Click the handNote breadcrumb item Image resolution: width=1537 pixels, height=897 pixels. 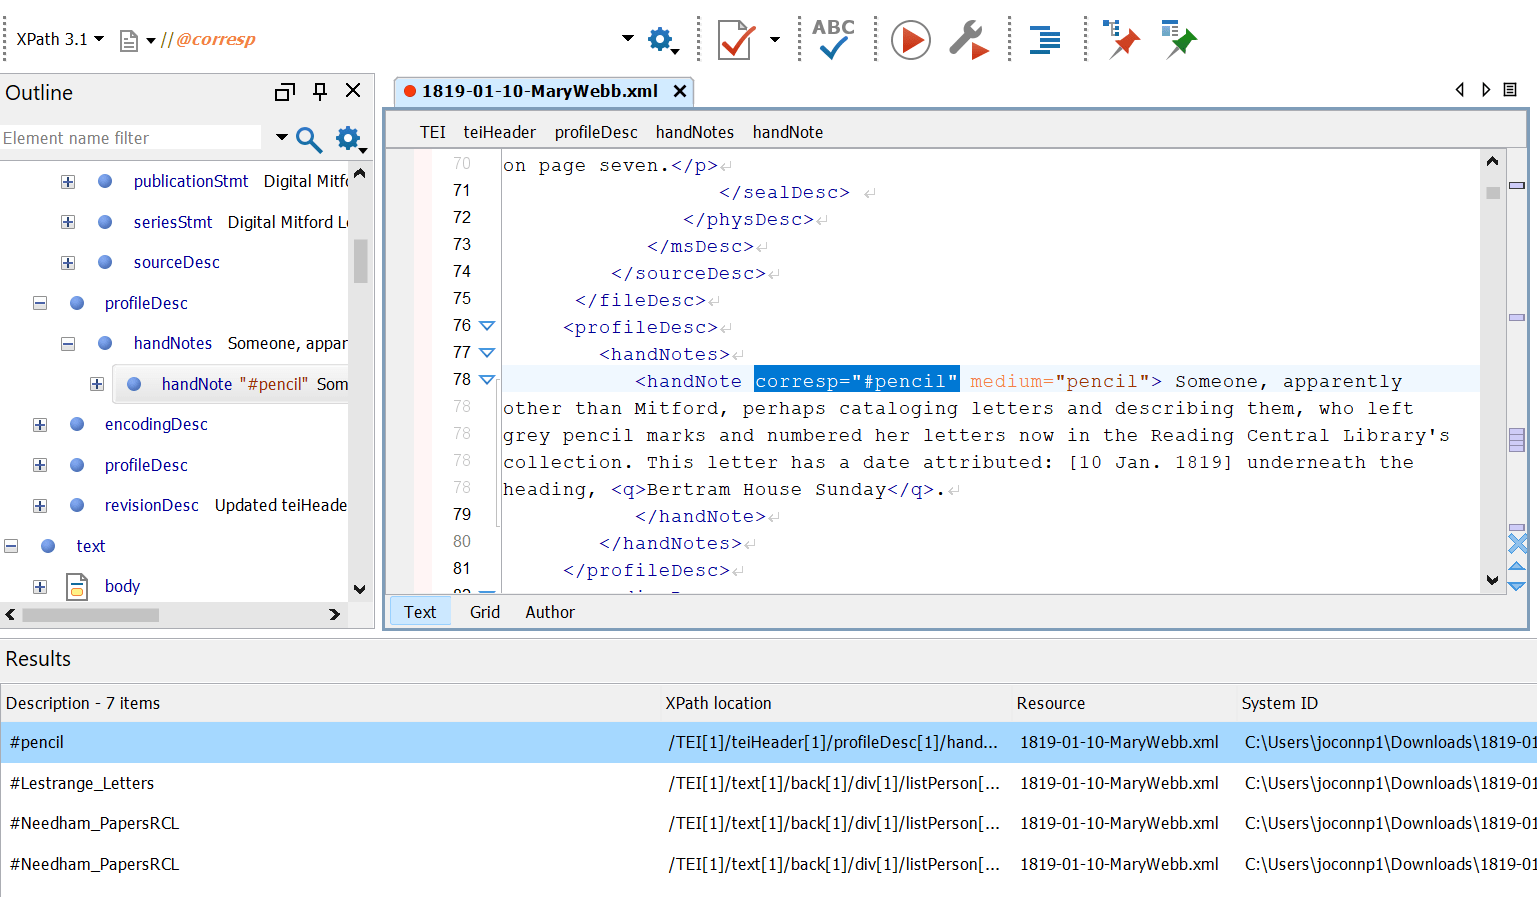tap(788, 132)
